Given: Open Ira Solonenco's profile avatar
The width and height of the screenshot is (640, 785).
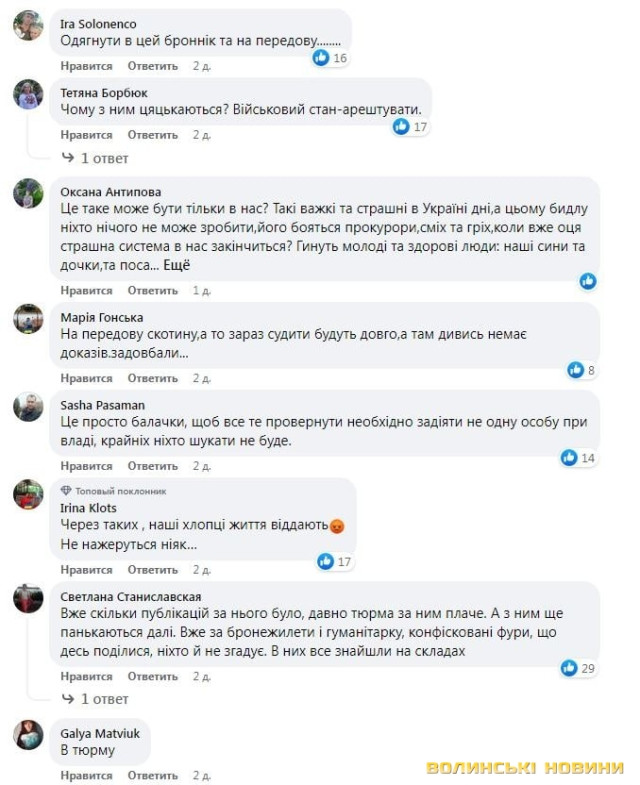Looking at the screenshot, I should coord(28,26).
